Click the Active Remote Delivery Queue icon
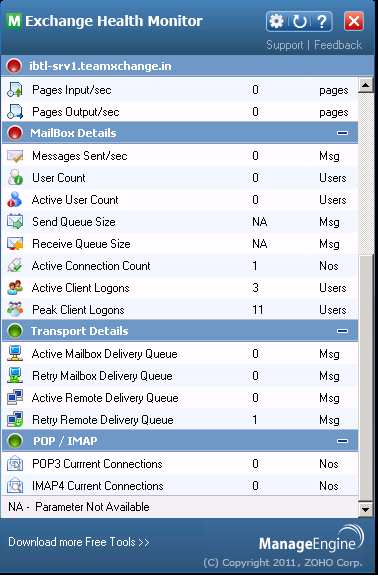378x576 pixels. [15, 397]
